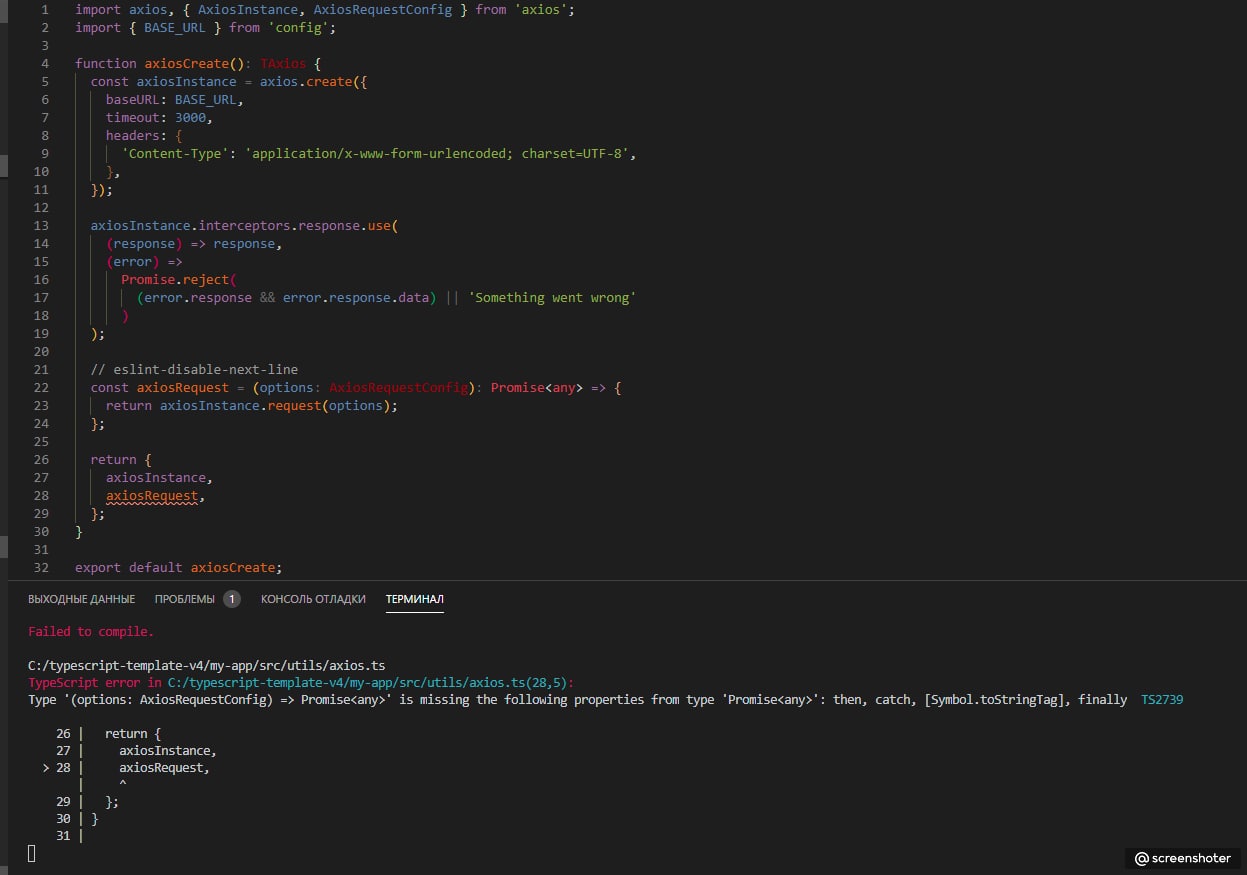Click the eslint-disable-next-line comment
Image resolution: width=1247 pixels, height=875 pixels.
(x=194, y=370)
